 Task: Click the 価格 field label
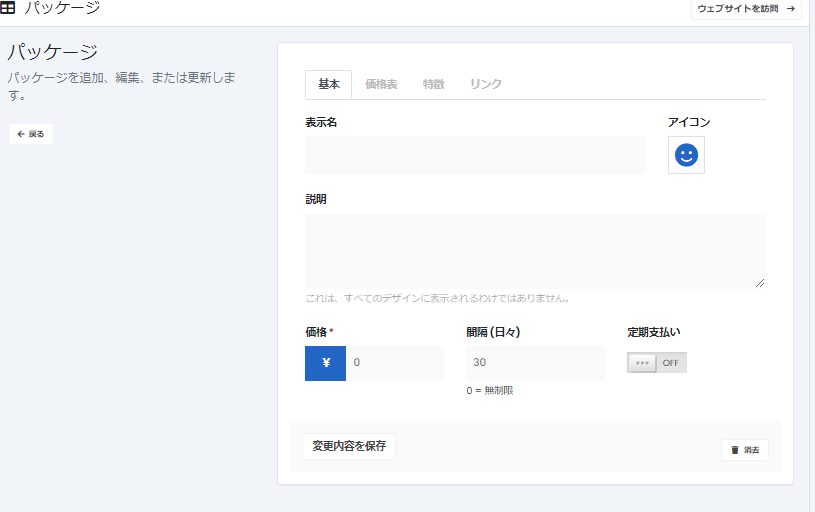[x=316, y=332]
